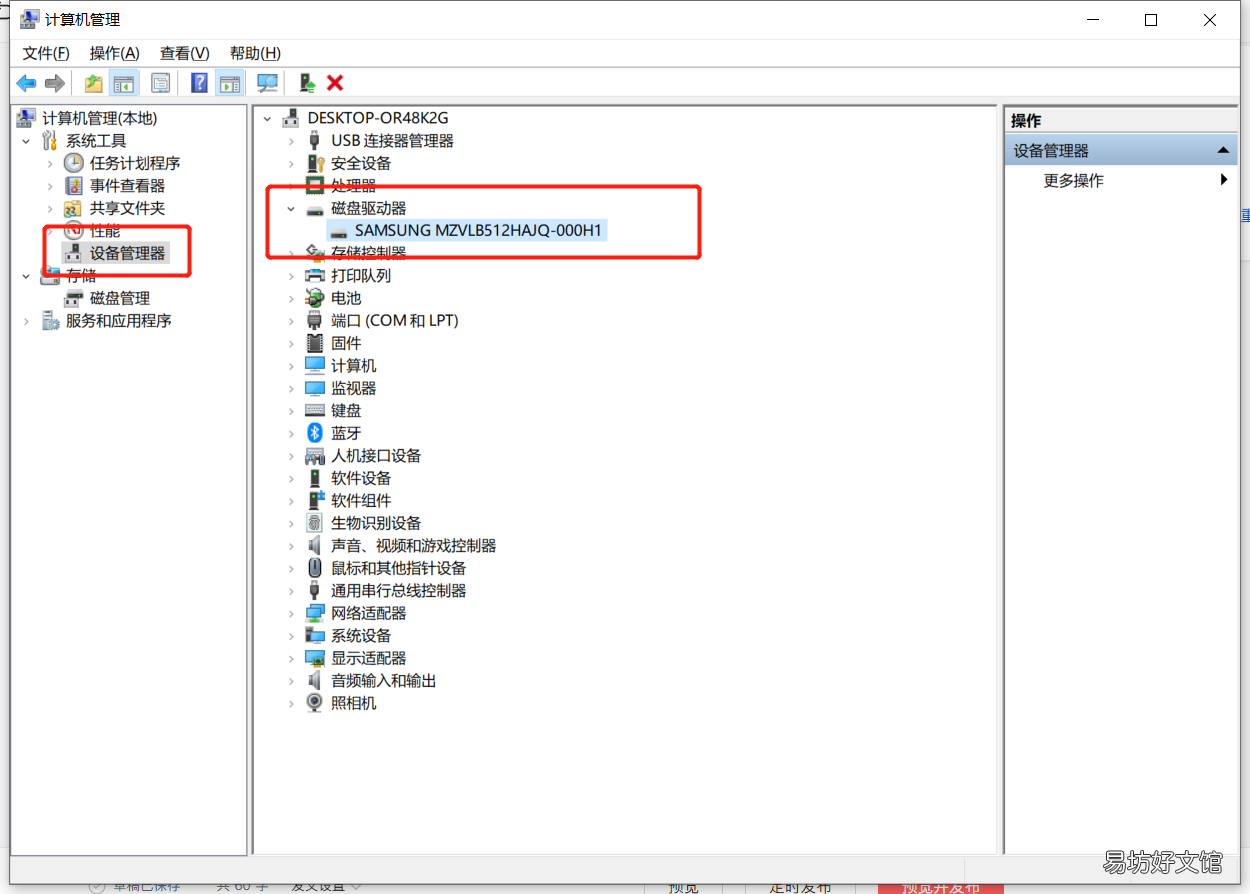1250x894 pixels.
Task: Click the 监视器 monitor icon
Action: tap(315, 388)
